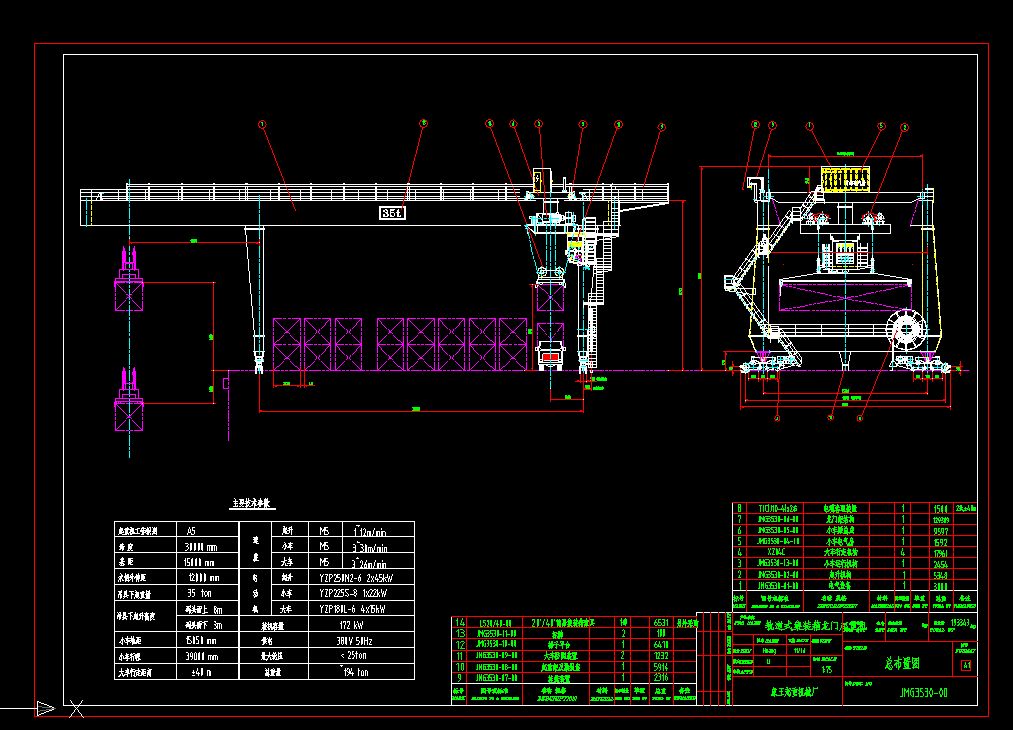This screenshot has height=730, width=1013.
Task: Click the weight value '2454' in upper parts list
Action: (941, 564)
